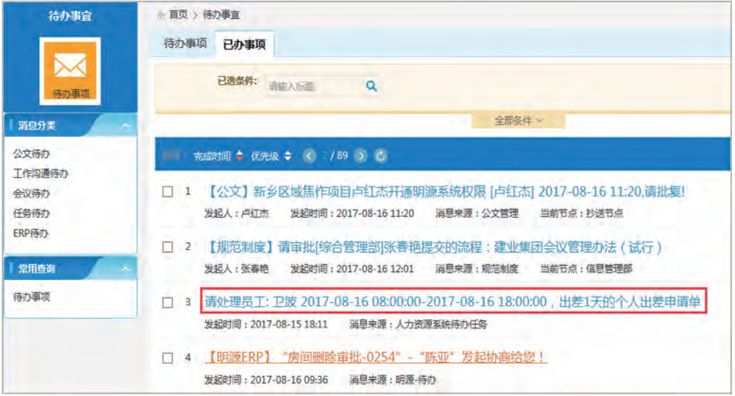Collapse the 常用查询 panel
Viewport: 735px width, 396px height.
(x=126, y=269)
